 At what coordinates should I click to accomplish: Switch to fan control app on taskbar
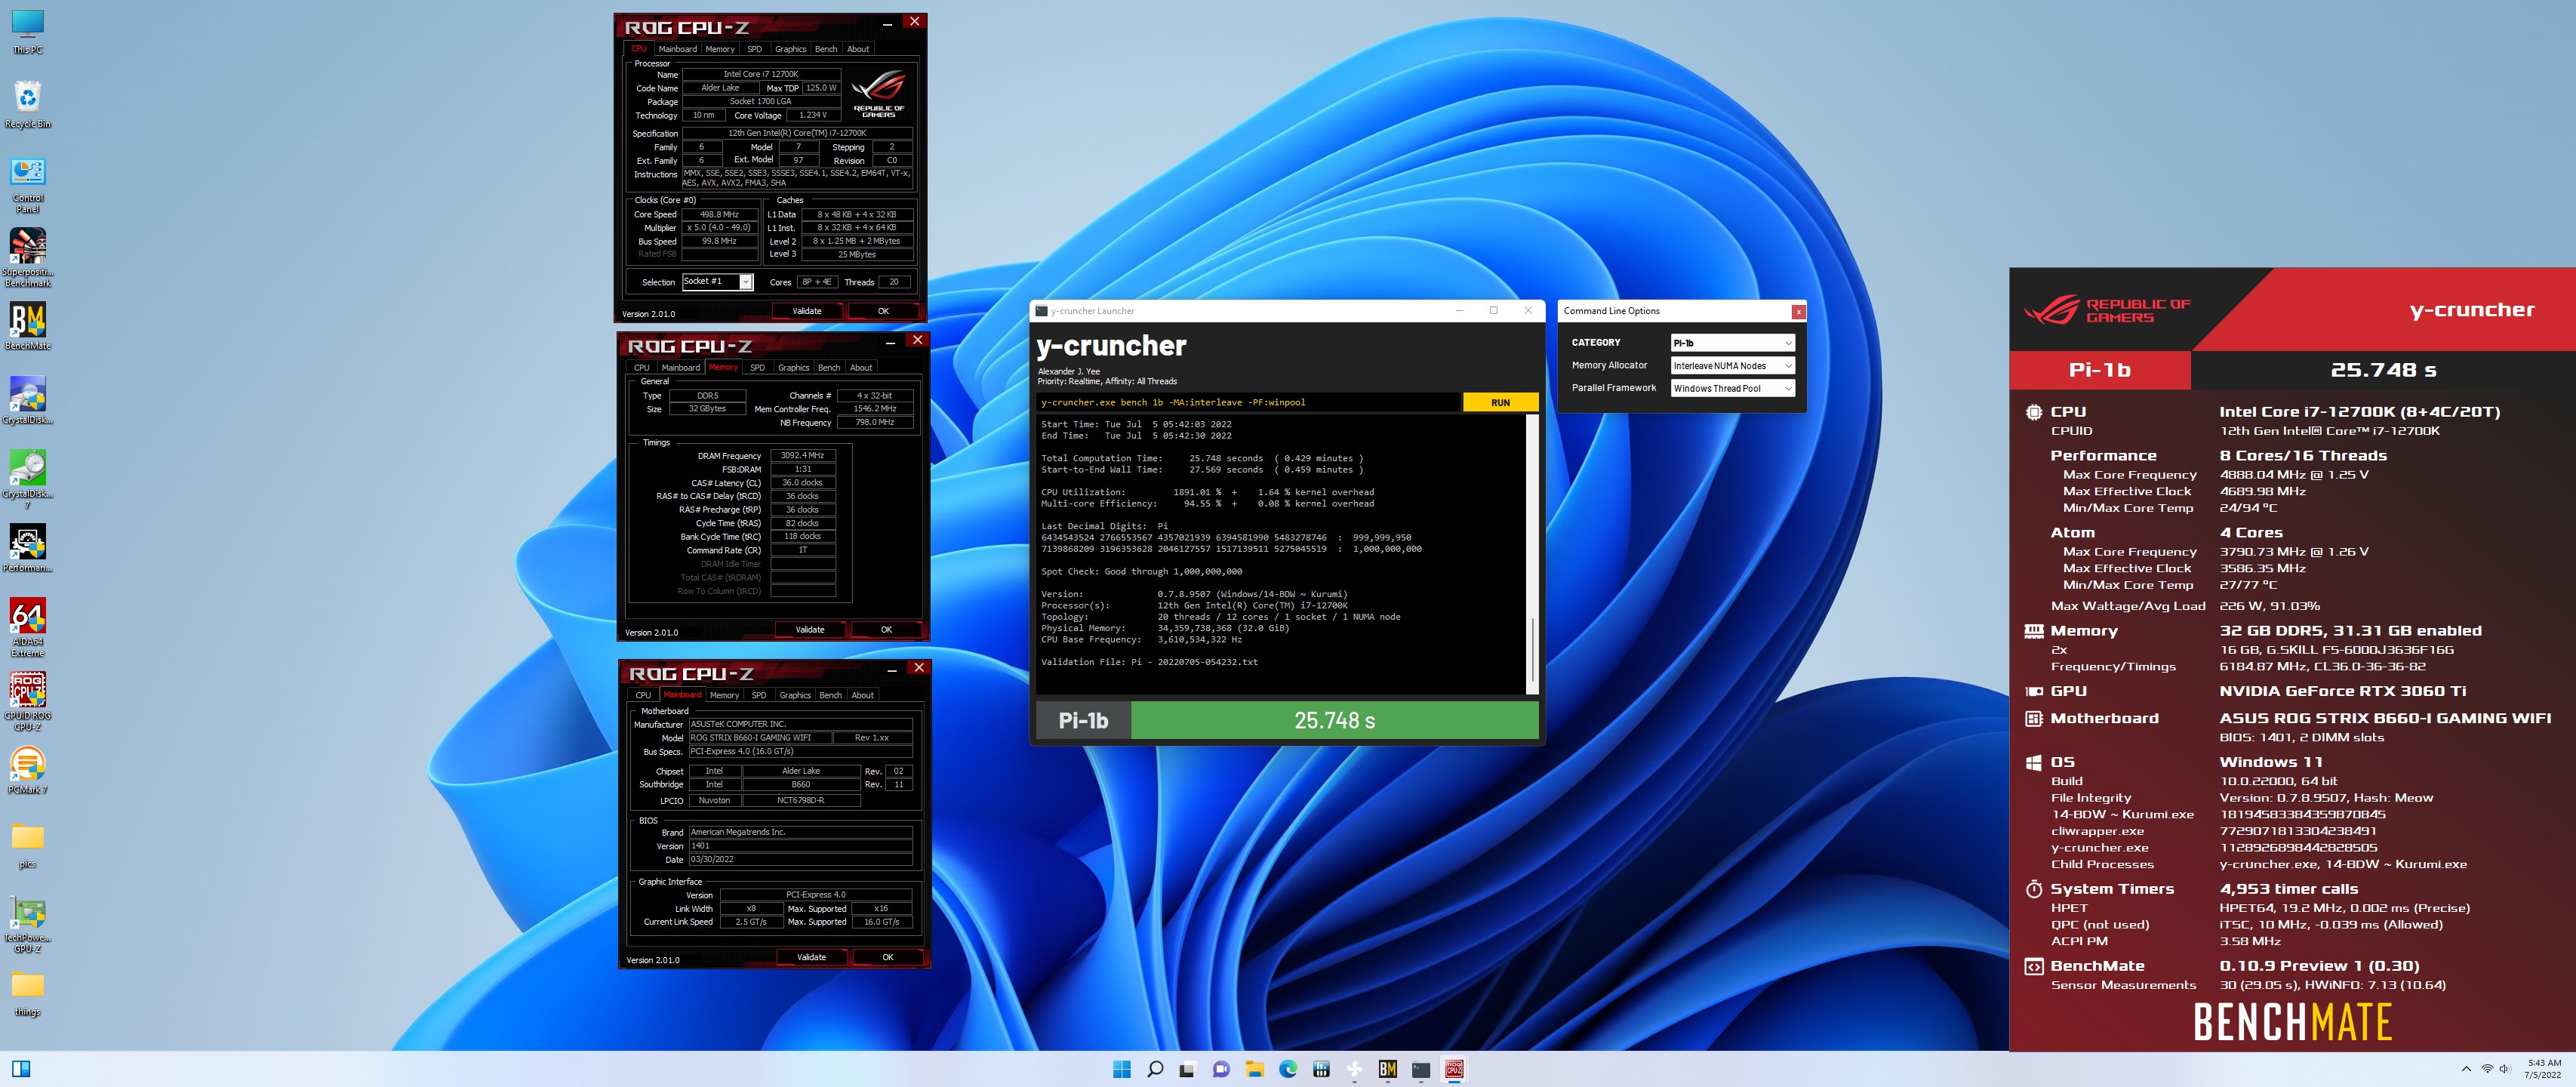point(1354,1069)
